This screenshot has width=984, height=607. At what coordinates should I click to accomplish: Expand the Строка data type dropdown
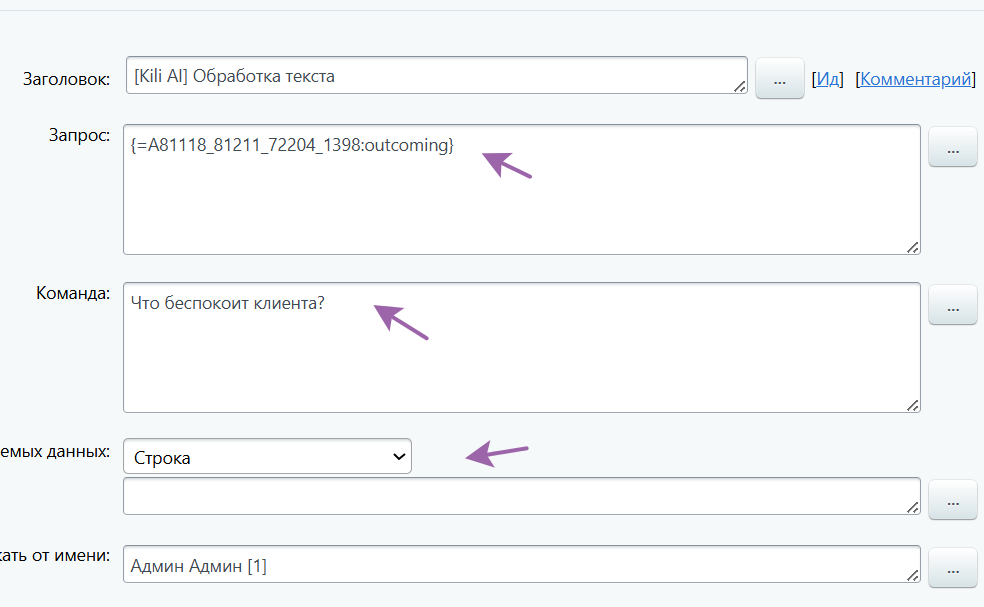pyautogui.click(x=267, y=457)
